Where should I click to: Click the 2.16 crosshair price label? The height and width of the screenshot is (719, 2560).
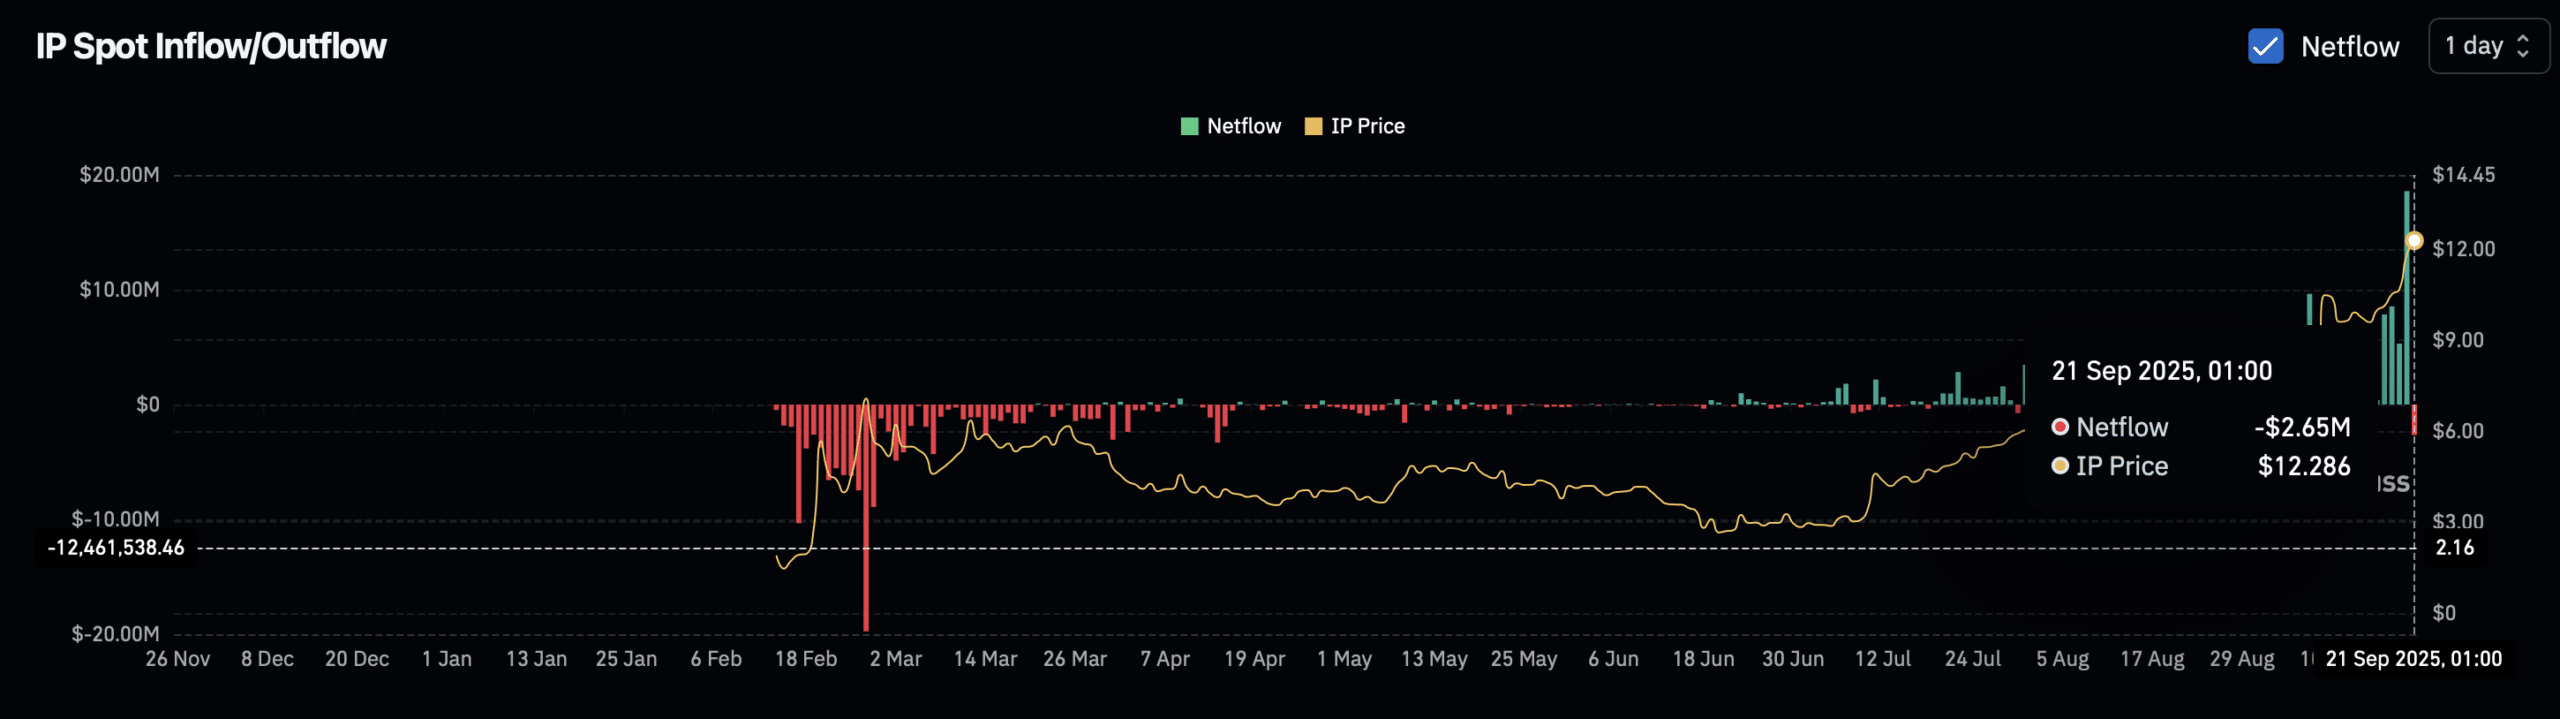(2454, 548)
